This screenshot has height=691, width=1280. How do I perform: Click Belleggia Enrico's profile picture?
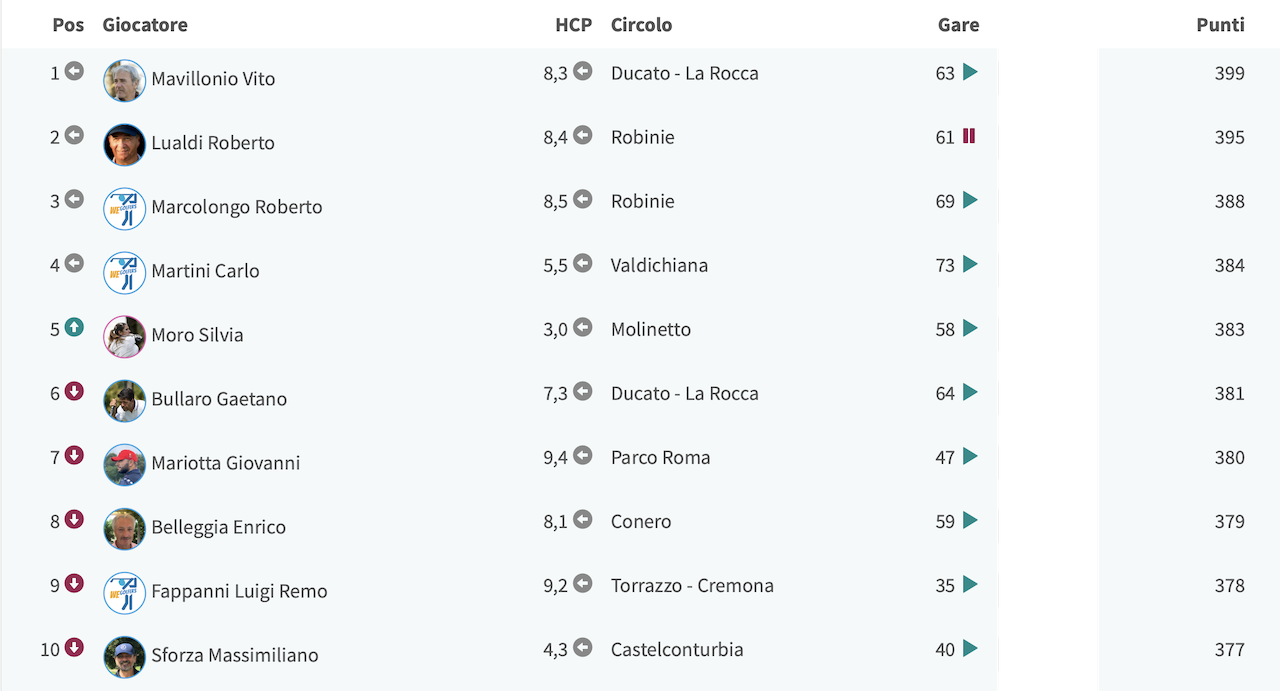pyautogui.click(x=125, y=529)
